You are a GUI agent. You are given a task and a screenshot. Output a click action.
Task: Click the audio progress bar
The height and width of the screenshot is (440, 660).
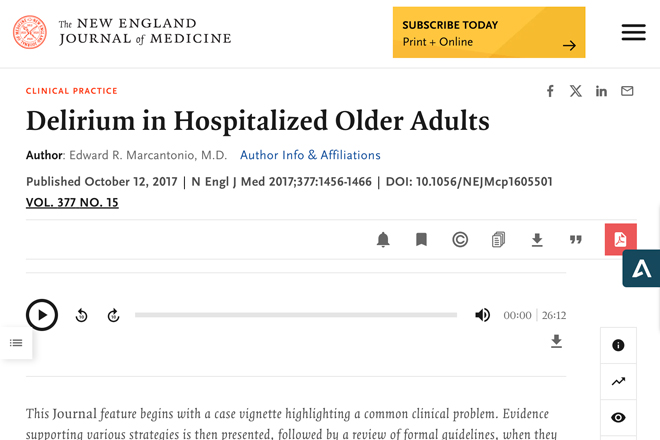click(296, 315)
